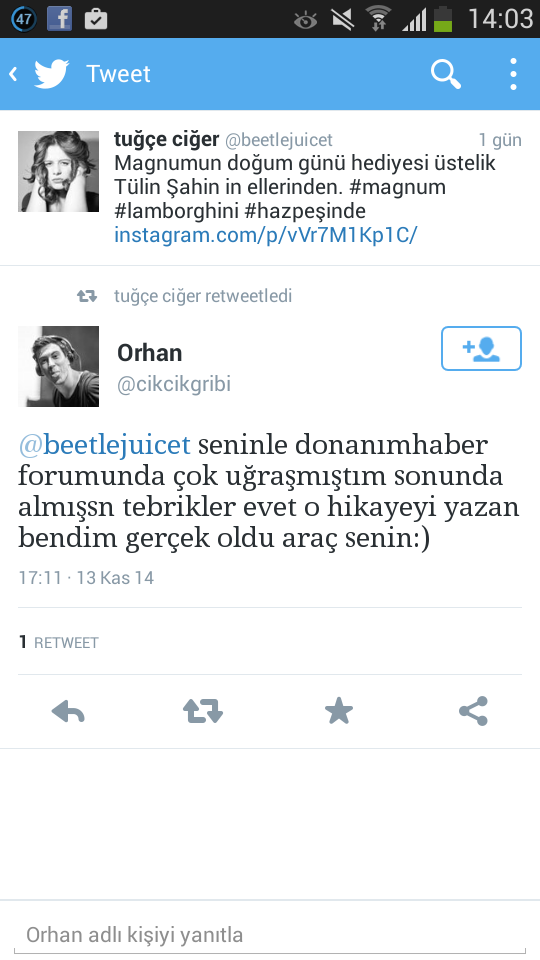Retweet Orhan's tweet using the action bar icon
The image size is (540, 960).
click(203, 711)
